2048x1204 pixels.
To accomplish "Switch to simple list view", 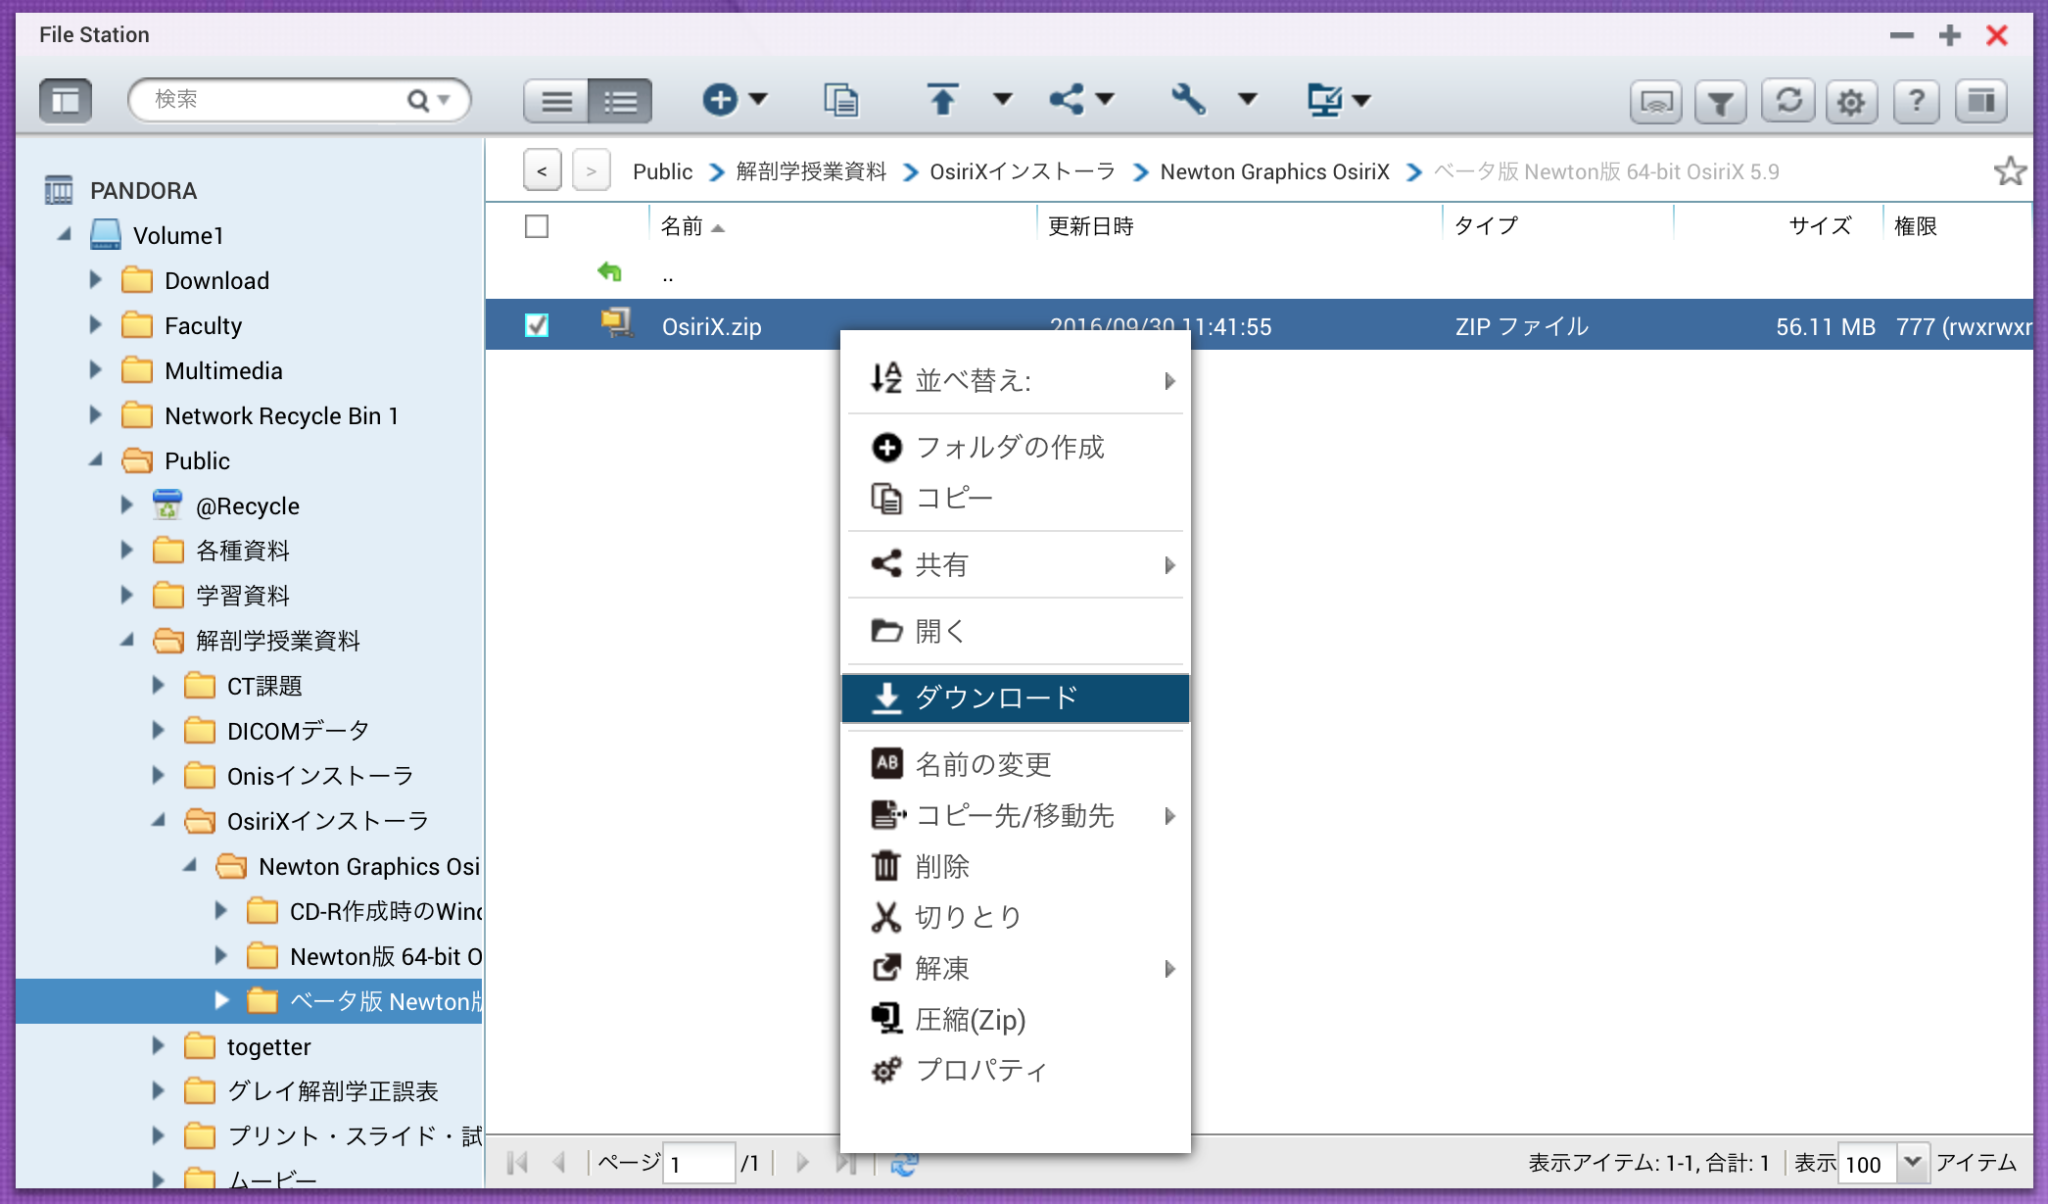I will coord(556,100).
